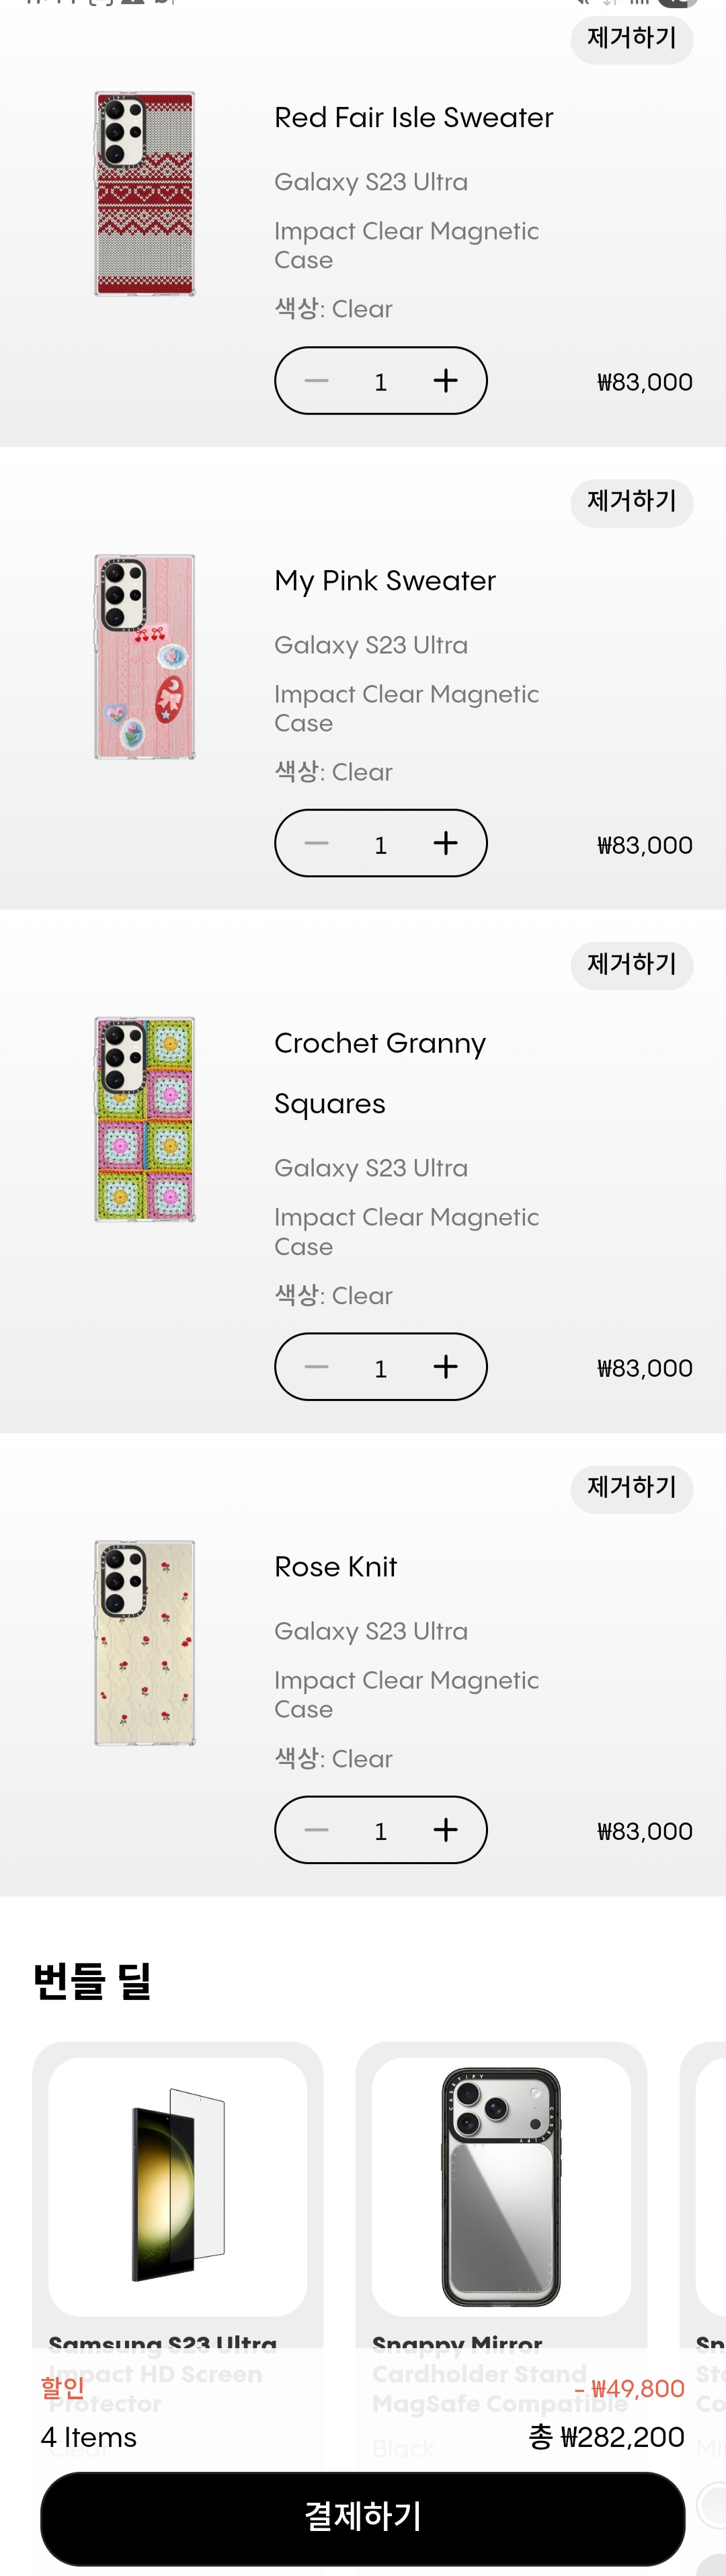Select Samsung S23 Ultra screen protector bundle
This screenshot has width=726, height=2576.
178,2188
